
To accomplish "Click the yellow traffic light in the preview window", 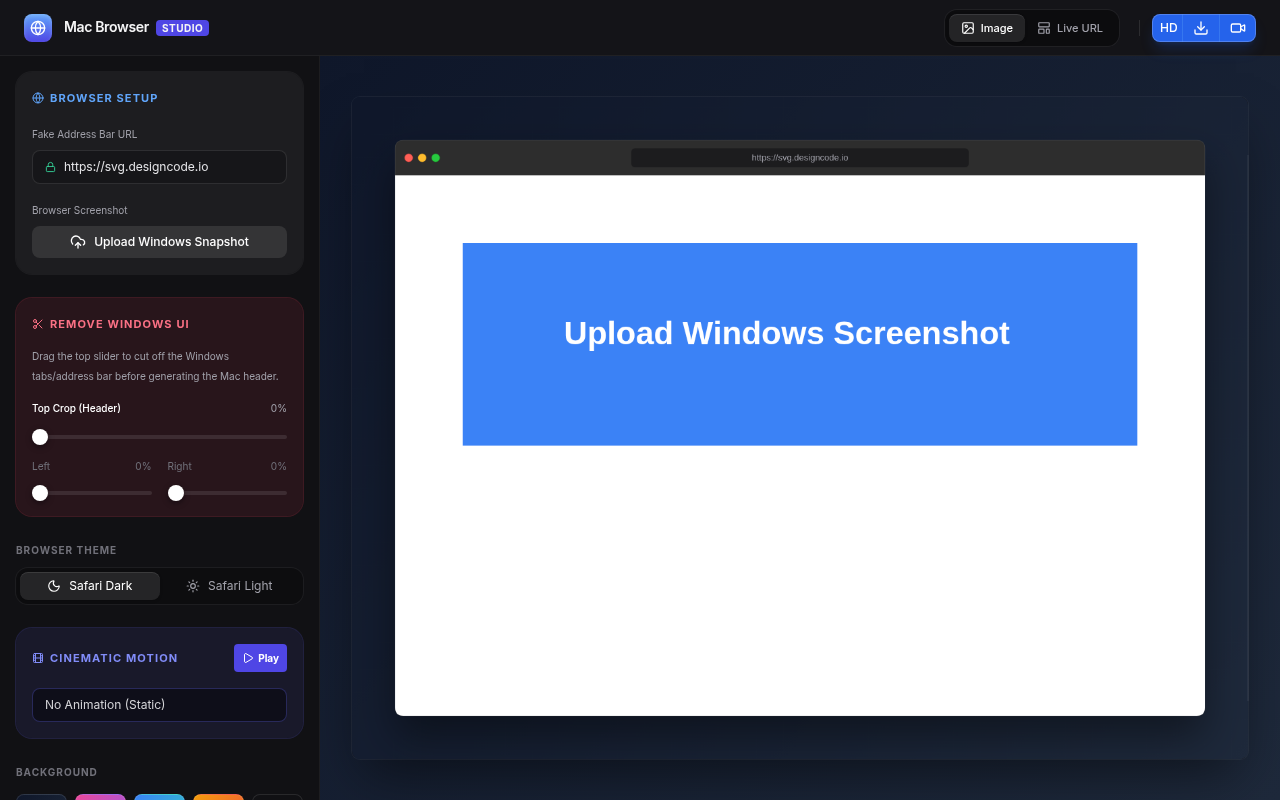I will pos(420,157).
